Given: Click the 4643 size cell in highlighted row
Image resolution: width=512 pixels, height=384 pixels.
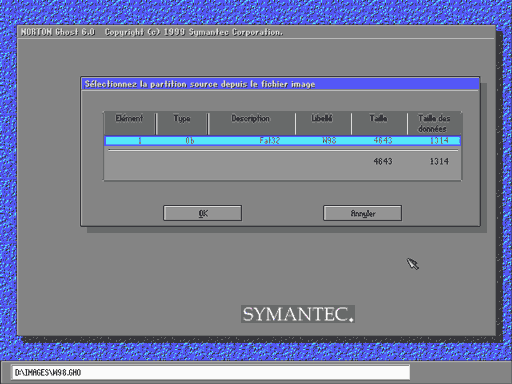Looking at the screenshot, I should click(x=383, y=141).
